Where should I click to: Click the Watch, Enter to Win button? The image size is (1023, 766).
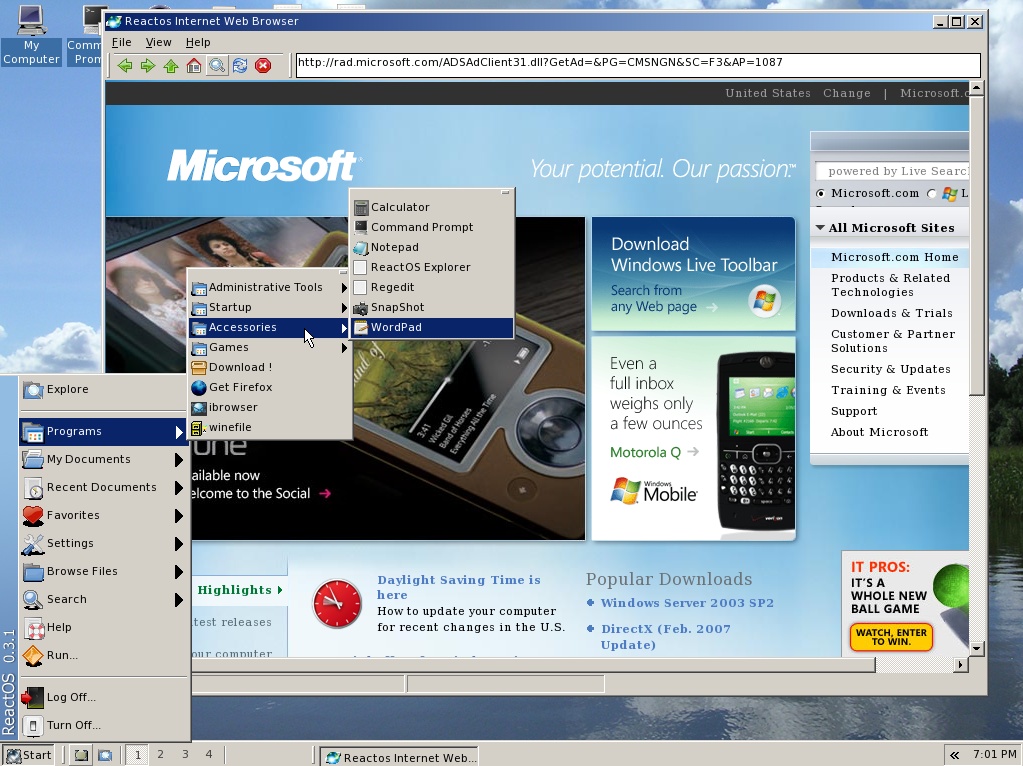click(x=891, y=637)
